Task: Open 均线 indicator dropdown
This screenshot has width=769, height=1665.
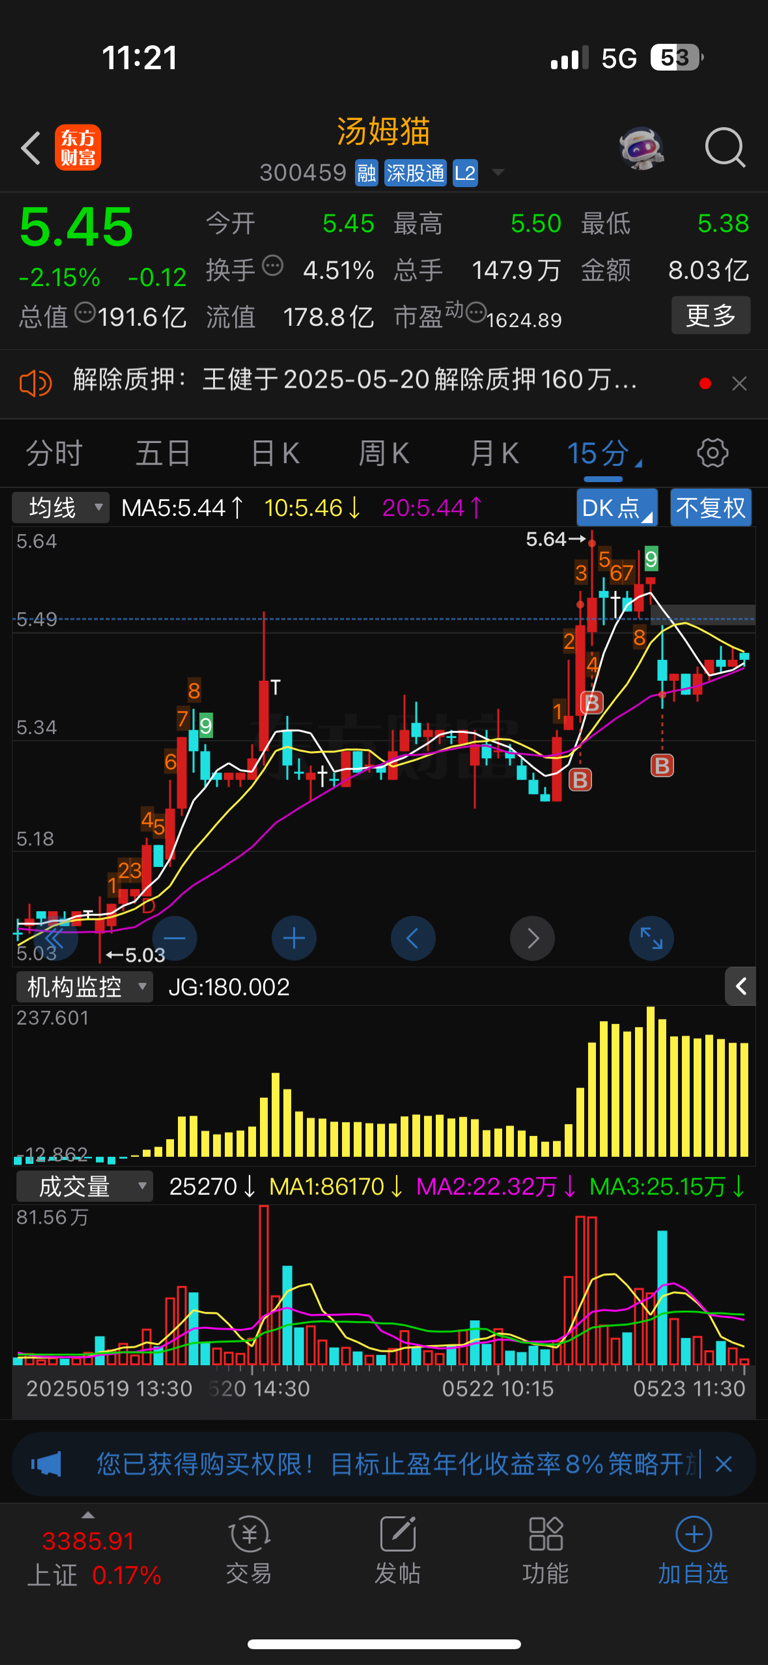Action: (60, 508)
